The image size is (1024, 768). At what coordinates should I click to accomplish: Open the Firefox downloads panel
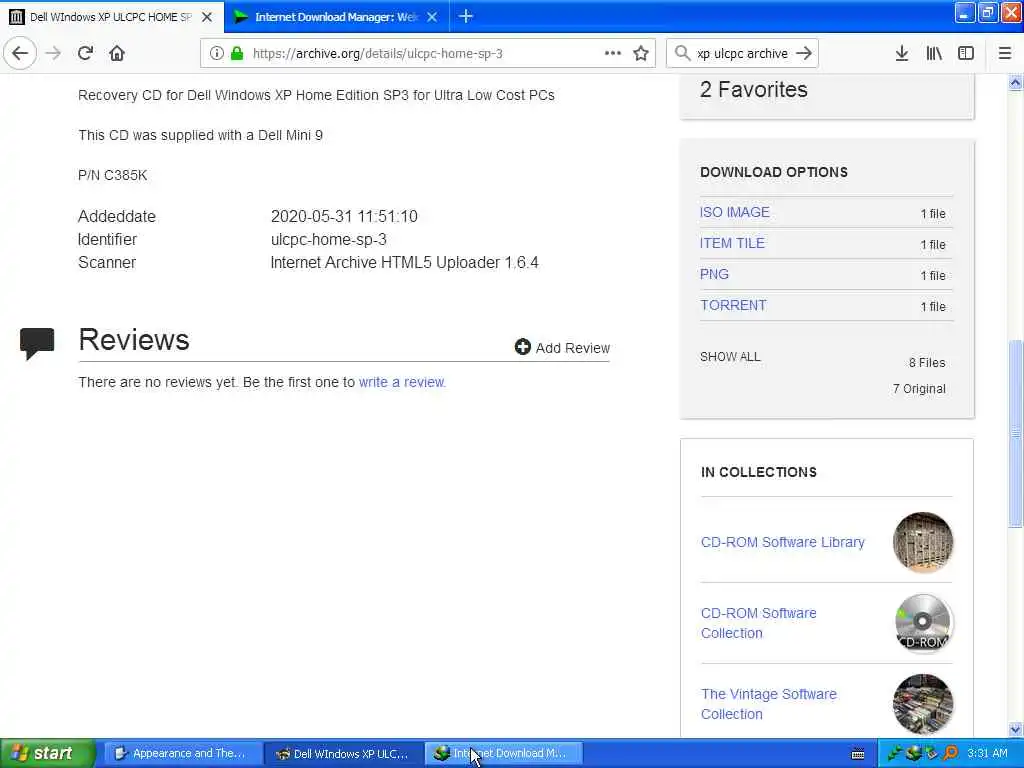[902, 54]
